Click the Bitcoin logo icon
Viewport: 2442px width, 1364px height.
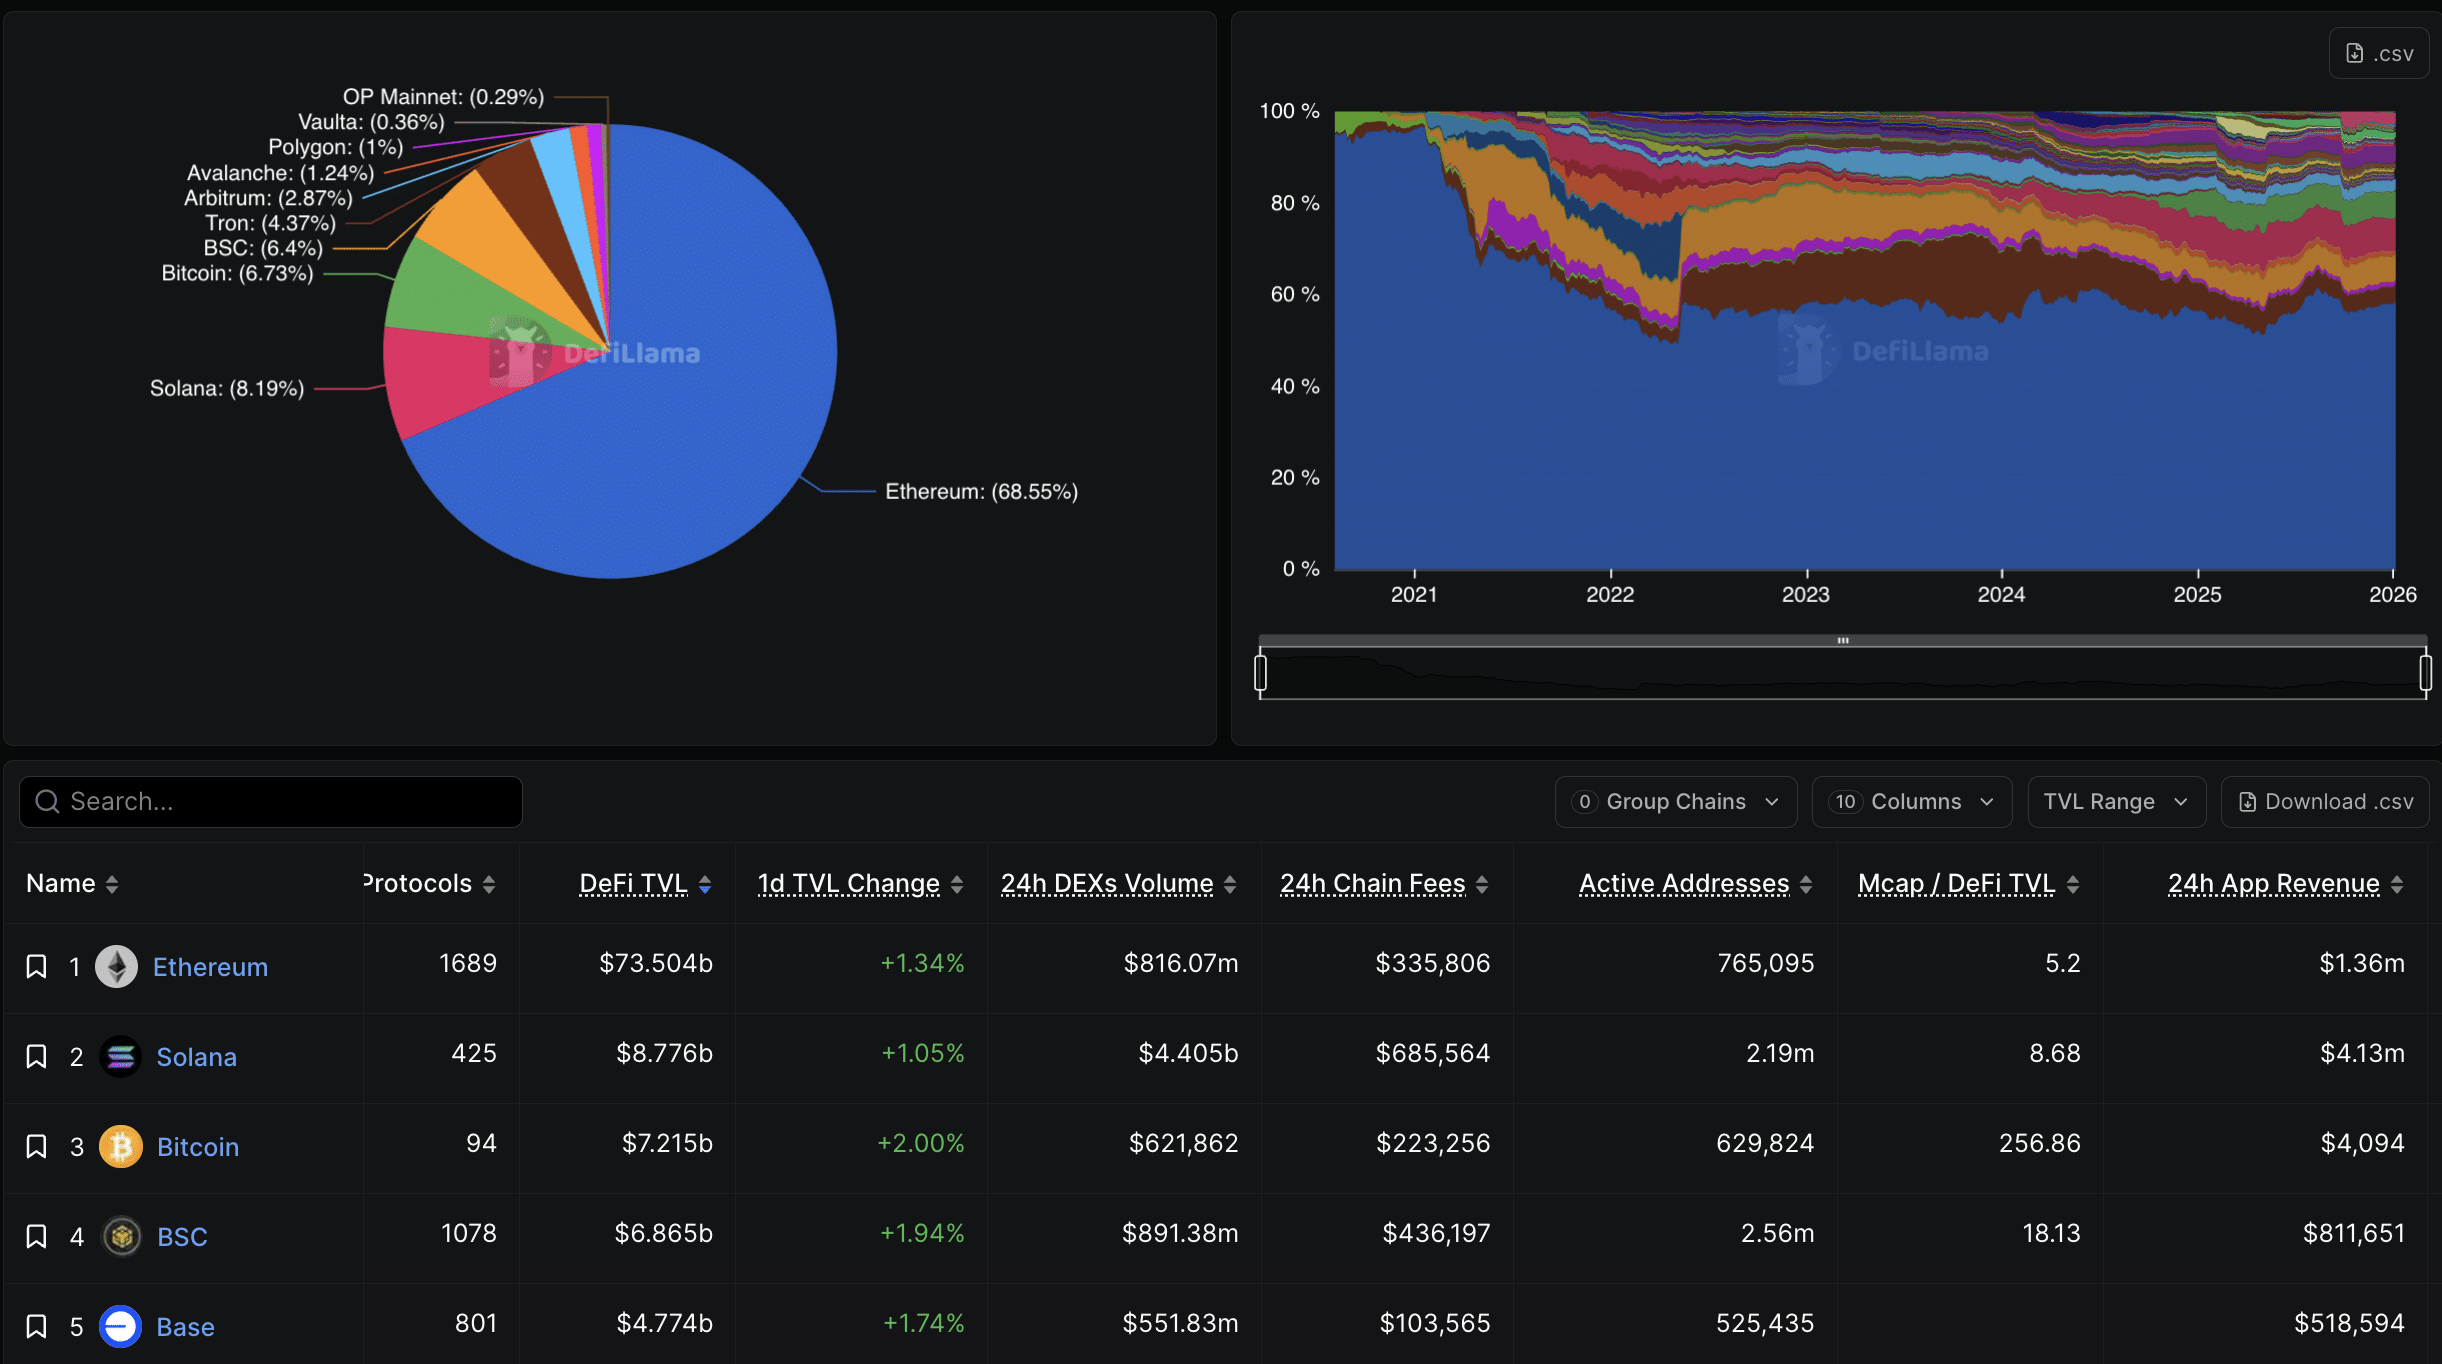(121, 1146)
